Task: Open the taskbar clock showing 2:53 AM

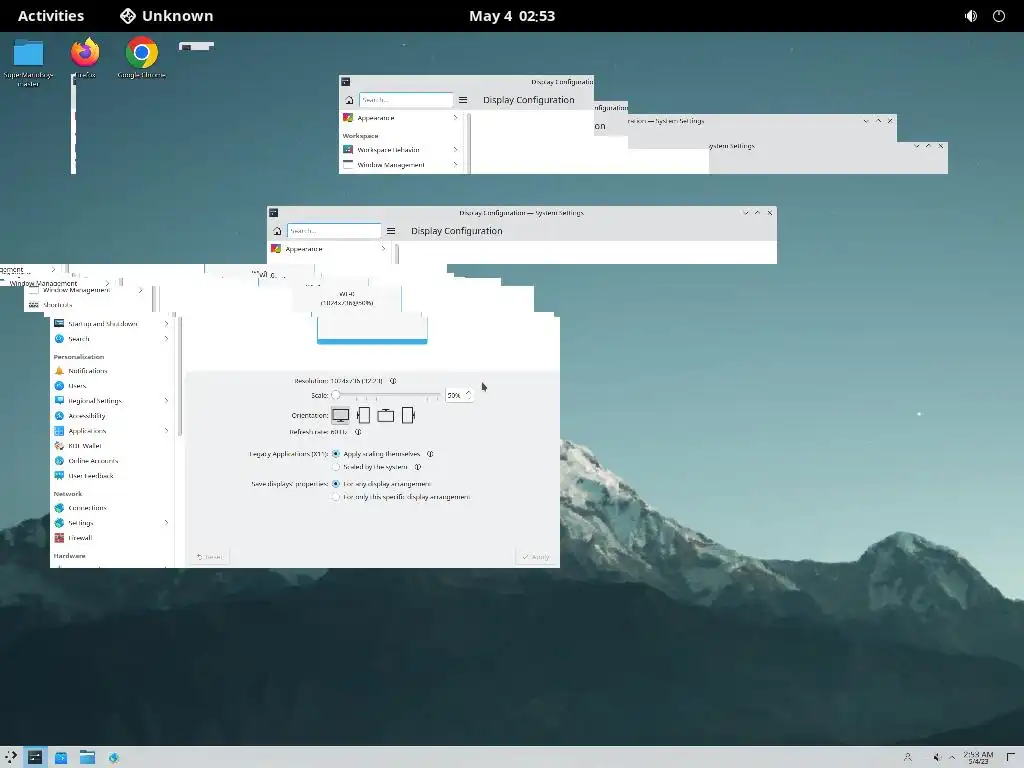Action: (978, 757)
